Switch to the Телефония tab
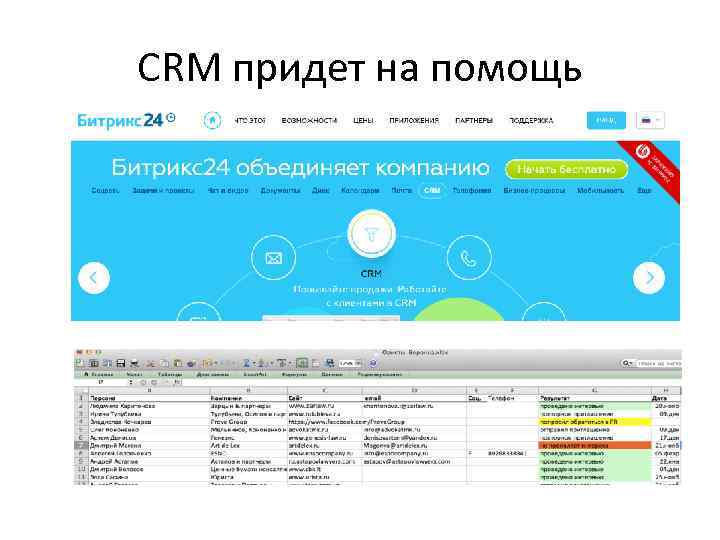 472,190
